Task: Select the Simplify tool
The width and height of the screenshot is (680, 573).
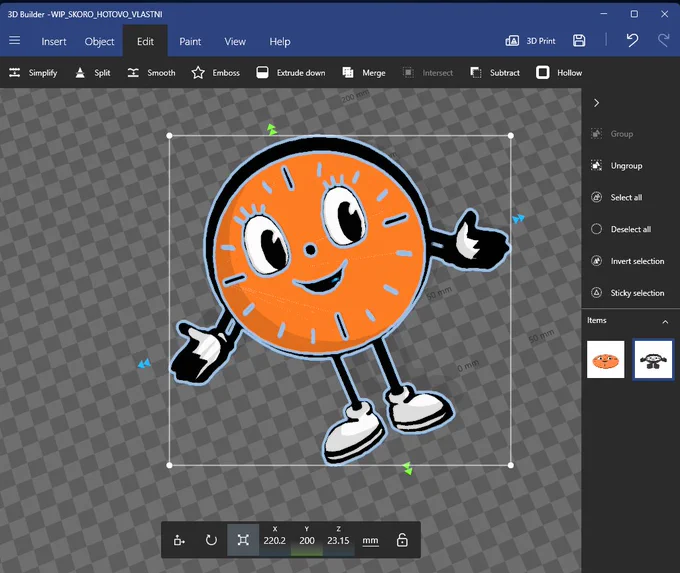Action: 33,73
